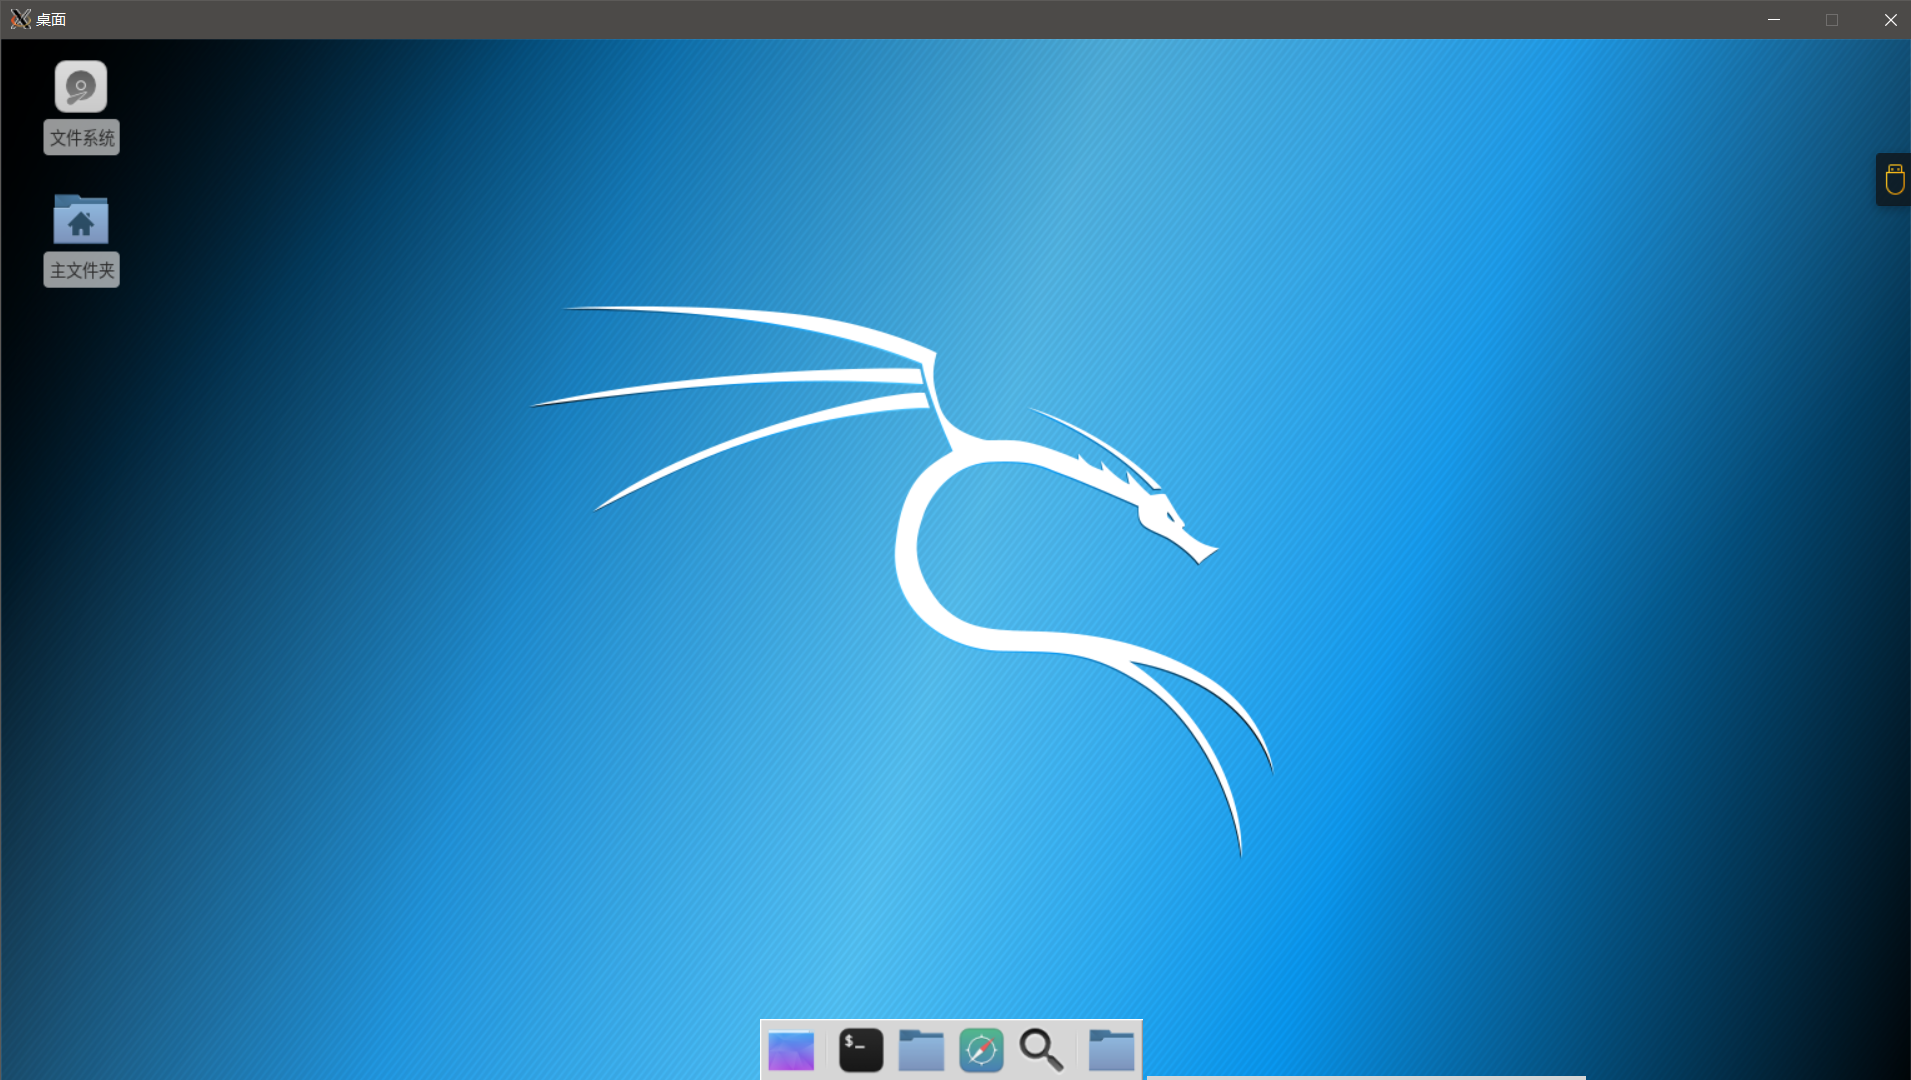This screenshot has height=1080, width=1911.
Task: Minimize the 桌面 window
Action: (x=1774, y=20)
